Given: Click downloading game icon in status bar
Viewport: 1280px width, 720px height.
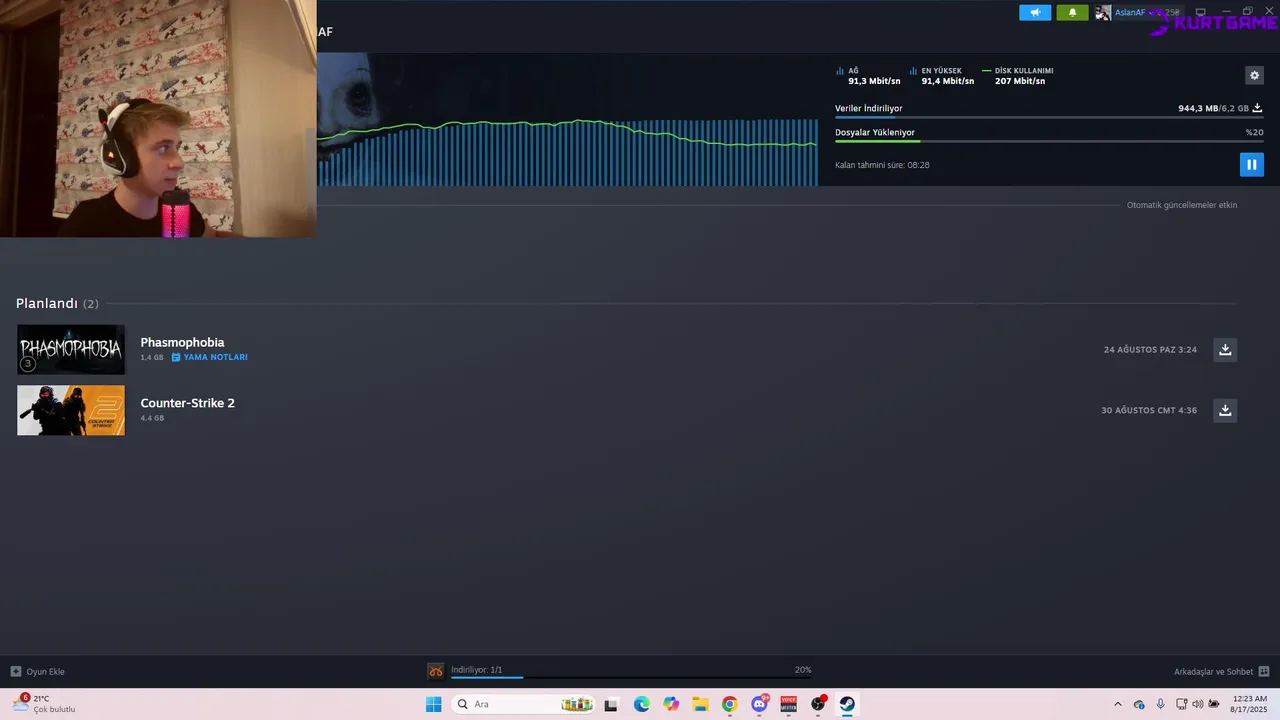Looking at the screenshot, I should (436, 671).
